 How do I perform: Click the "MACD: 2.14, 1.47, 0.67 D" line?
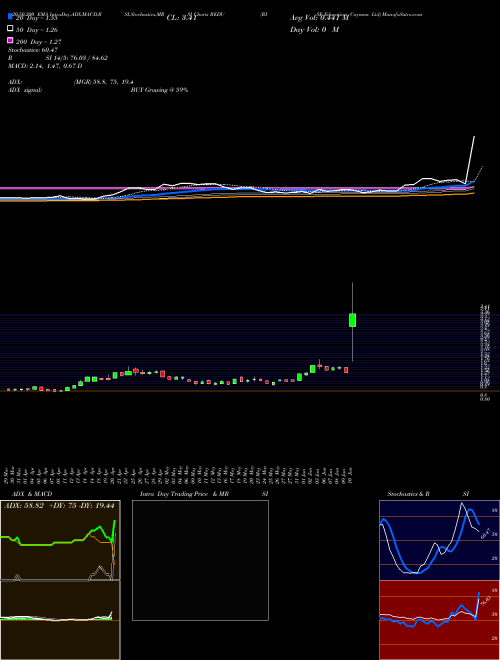tap(45, 66)
